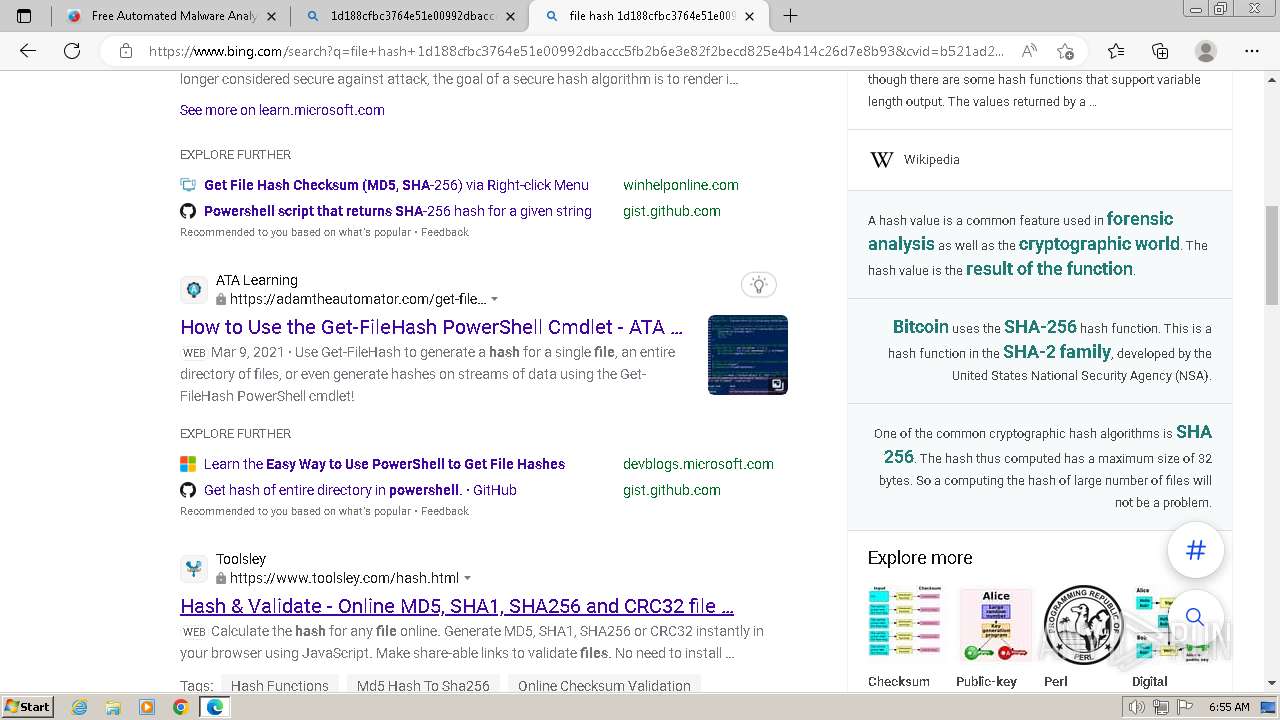
Task: Add this page to favorites
Action: point(1065,51)
